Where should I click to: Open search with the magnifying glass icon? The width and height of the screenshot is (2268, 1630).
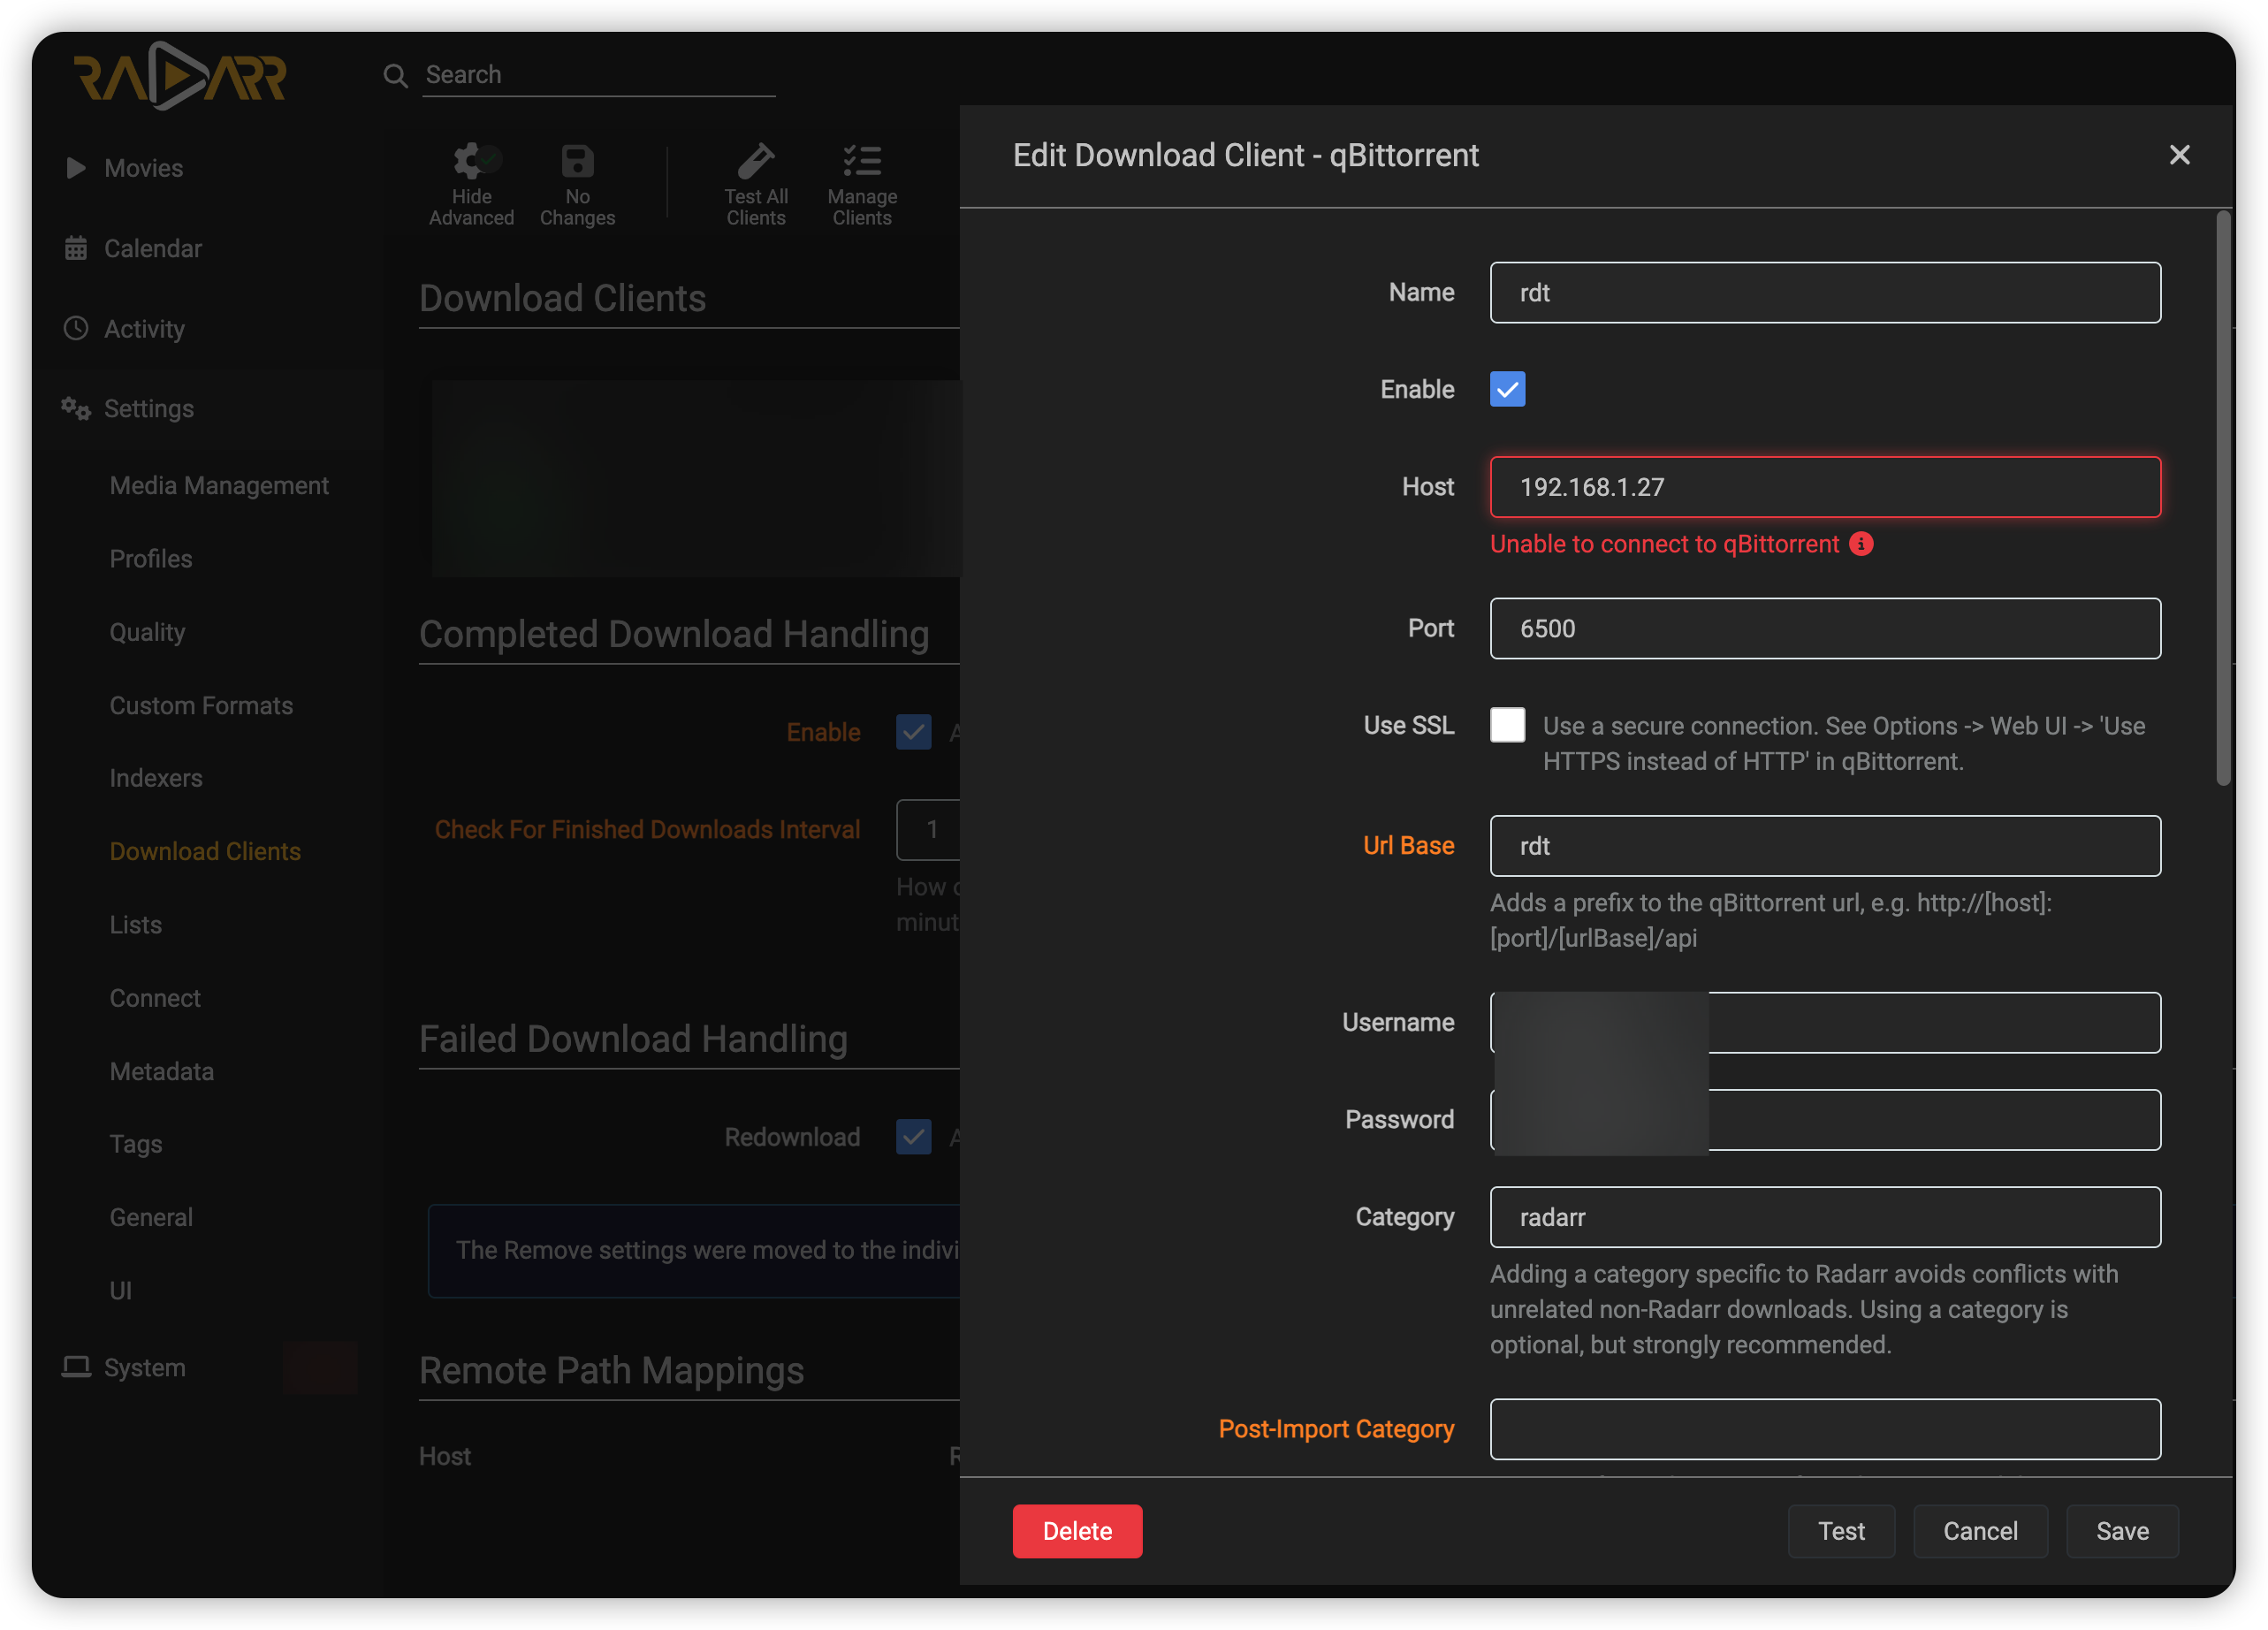coord(395,74)
